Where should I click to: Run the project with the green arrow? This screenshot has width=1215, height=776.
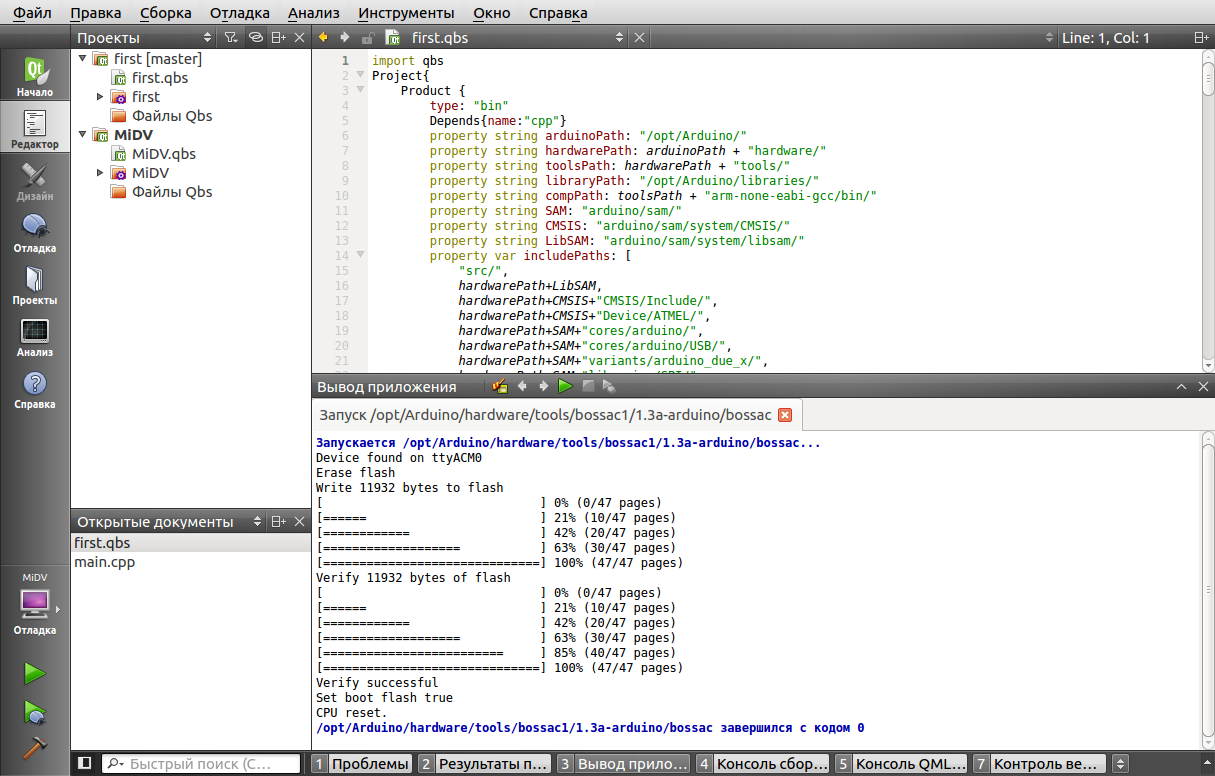[x=35, y=673]
